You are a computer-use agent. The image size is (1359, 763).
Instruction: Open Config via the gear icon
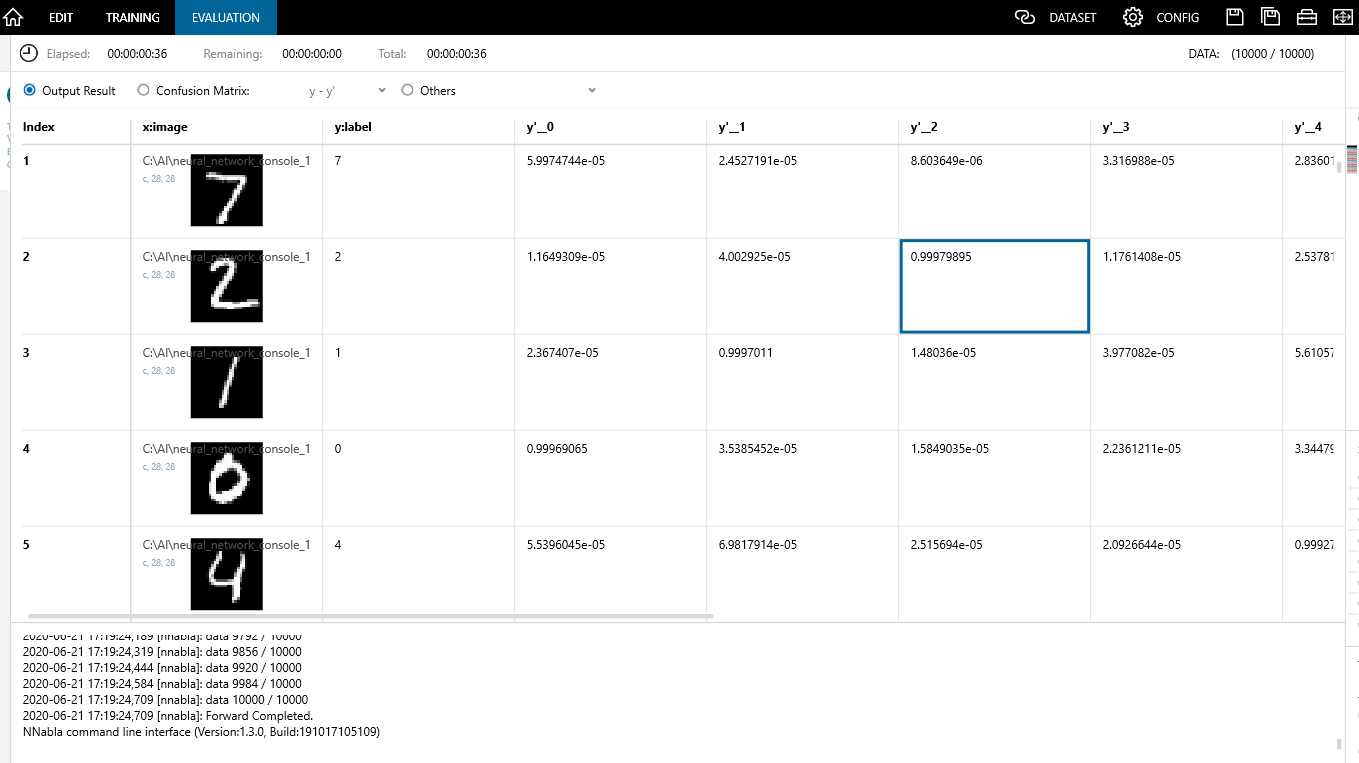click(x=1133, y=17)
